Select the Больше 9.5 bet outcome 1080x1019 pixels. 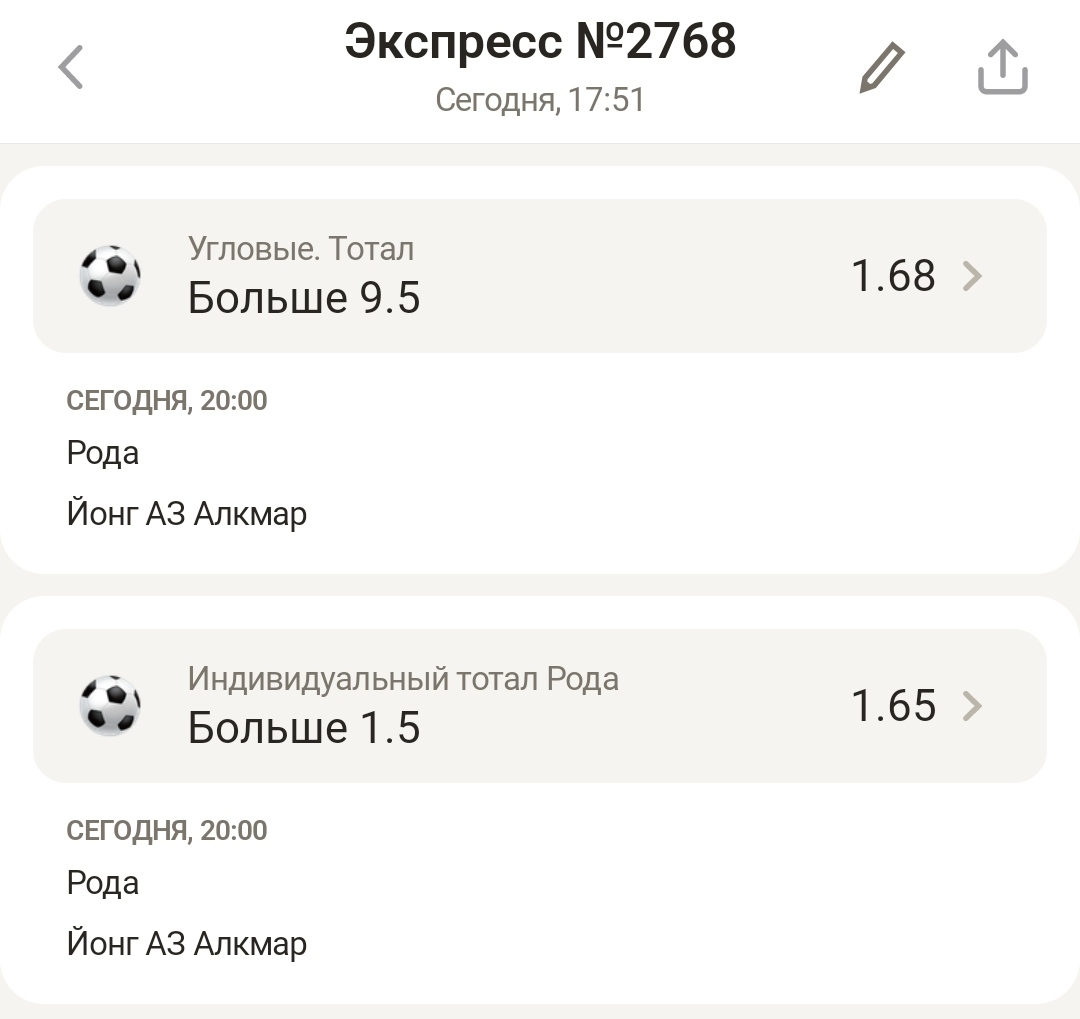click(304, 298)
